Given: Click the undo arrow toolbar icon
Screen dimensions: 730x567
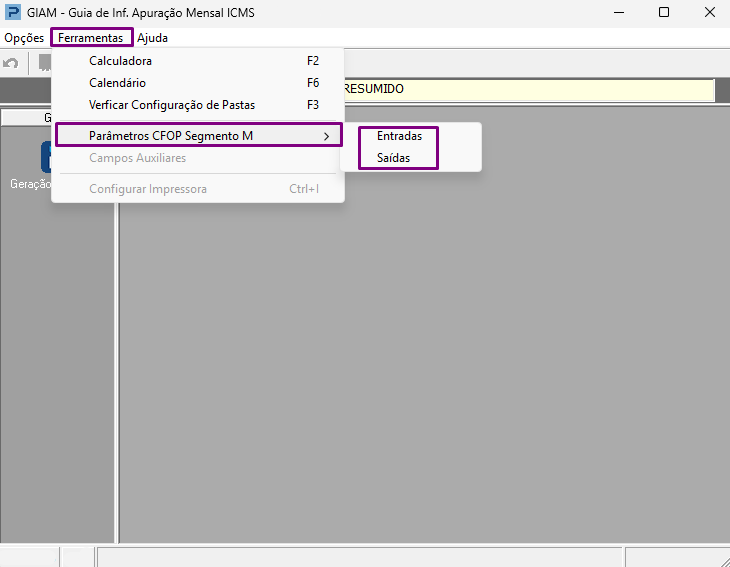Looking at the screenshot, I should (11, 63).
